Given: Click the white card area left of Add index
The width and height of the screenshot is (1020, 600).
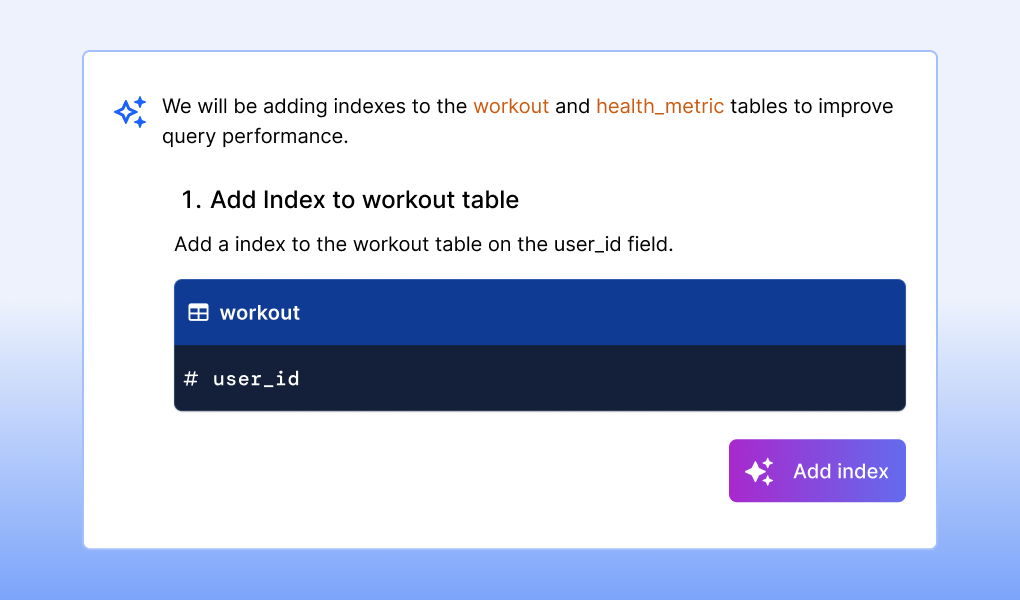Looking at the screenshot, I should (x=450, y=471).
